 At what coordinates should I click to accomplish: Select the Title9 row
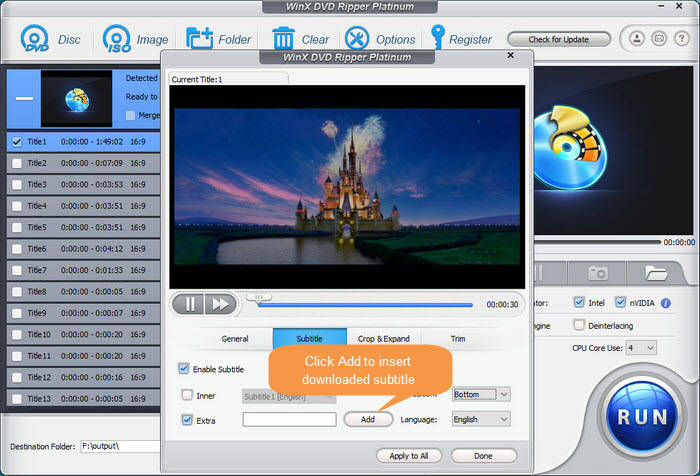83,313
